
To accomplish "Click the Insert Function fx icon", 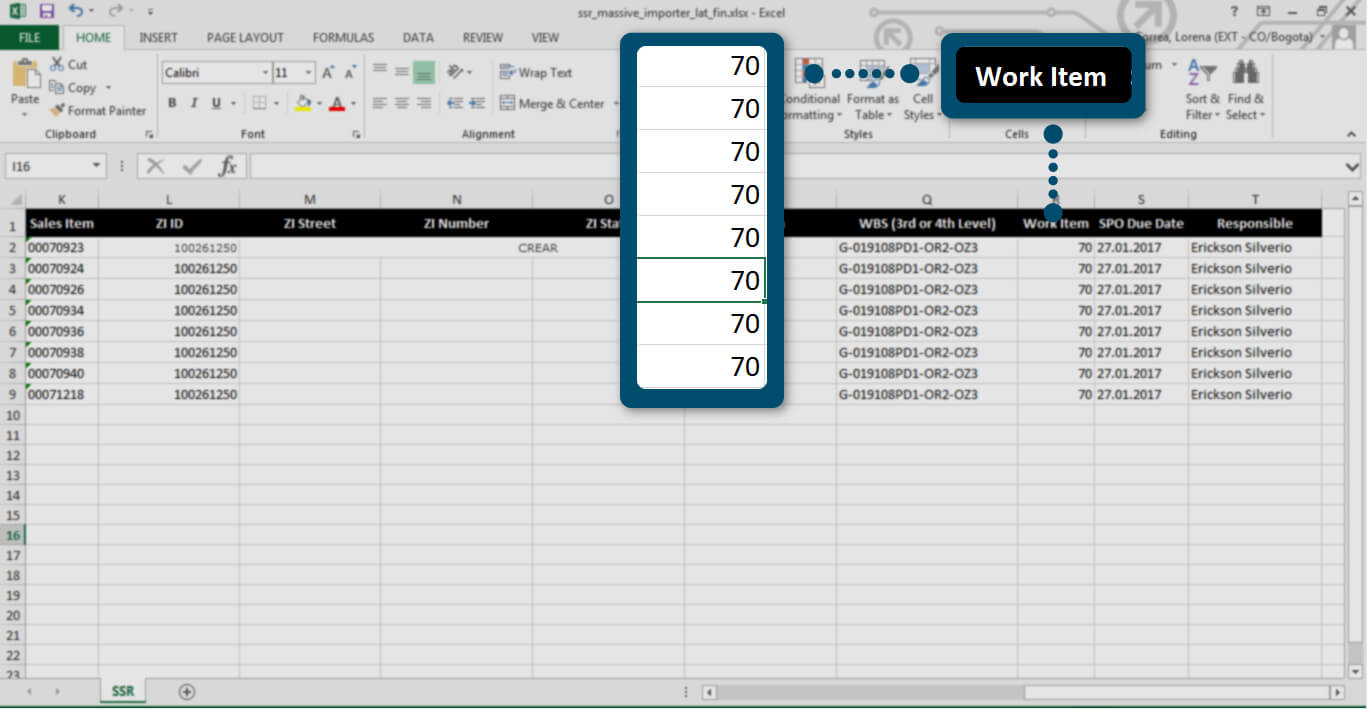I will pos(228,166).
